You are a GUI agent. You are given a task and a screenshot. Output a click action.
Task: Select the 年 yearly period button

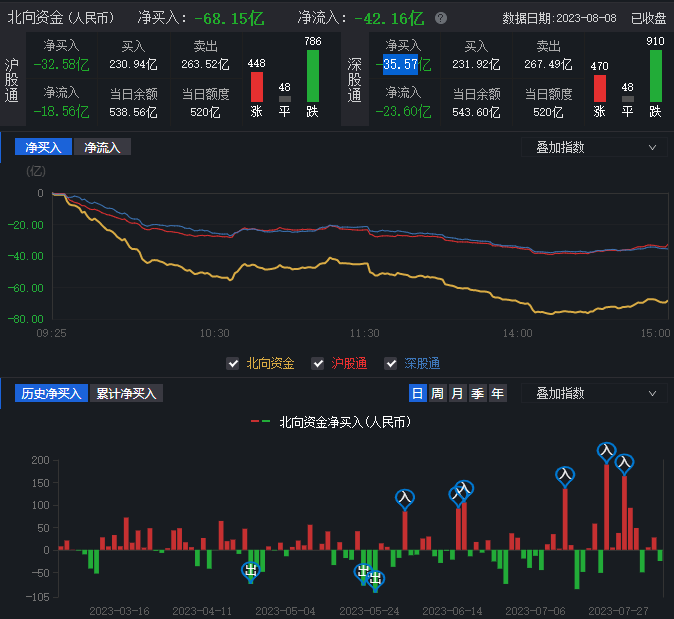coord(497,394)
